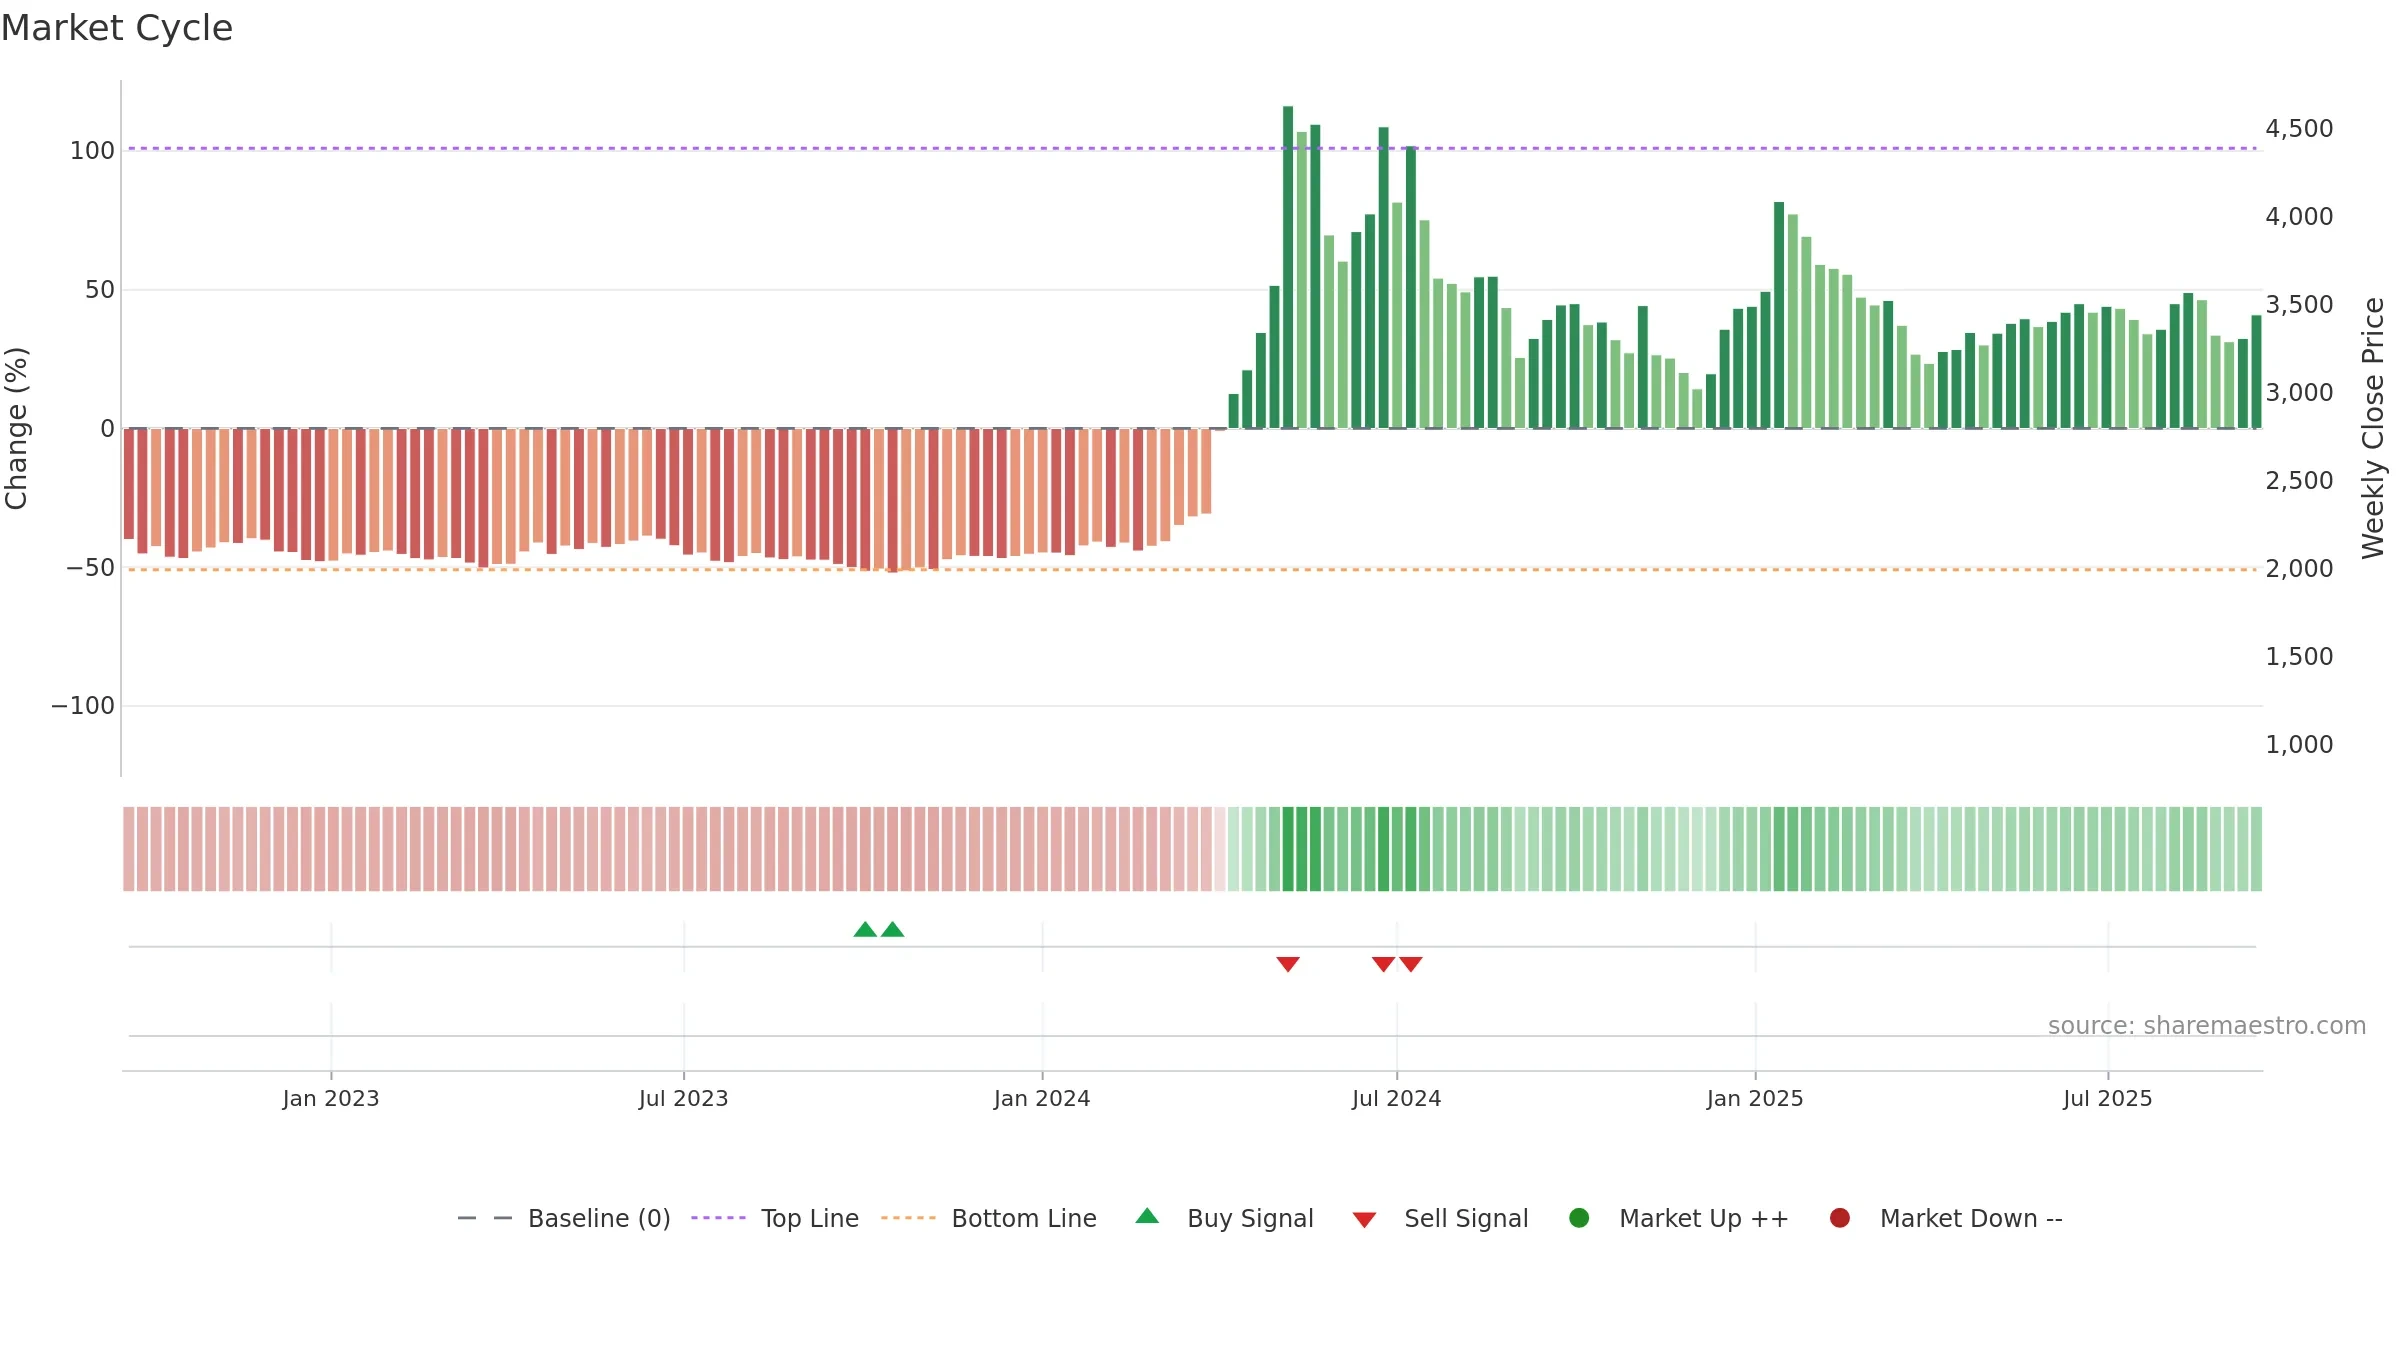The height and width of the screenshot is (1350, 2400).
Task: Toggle the Bottom Line legend entry
Action: click(989, 1218)
